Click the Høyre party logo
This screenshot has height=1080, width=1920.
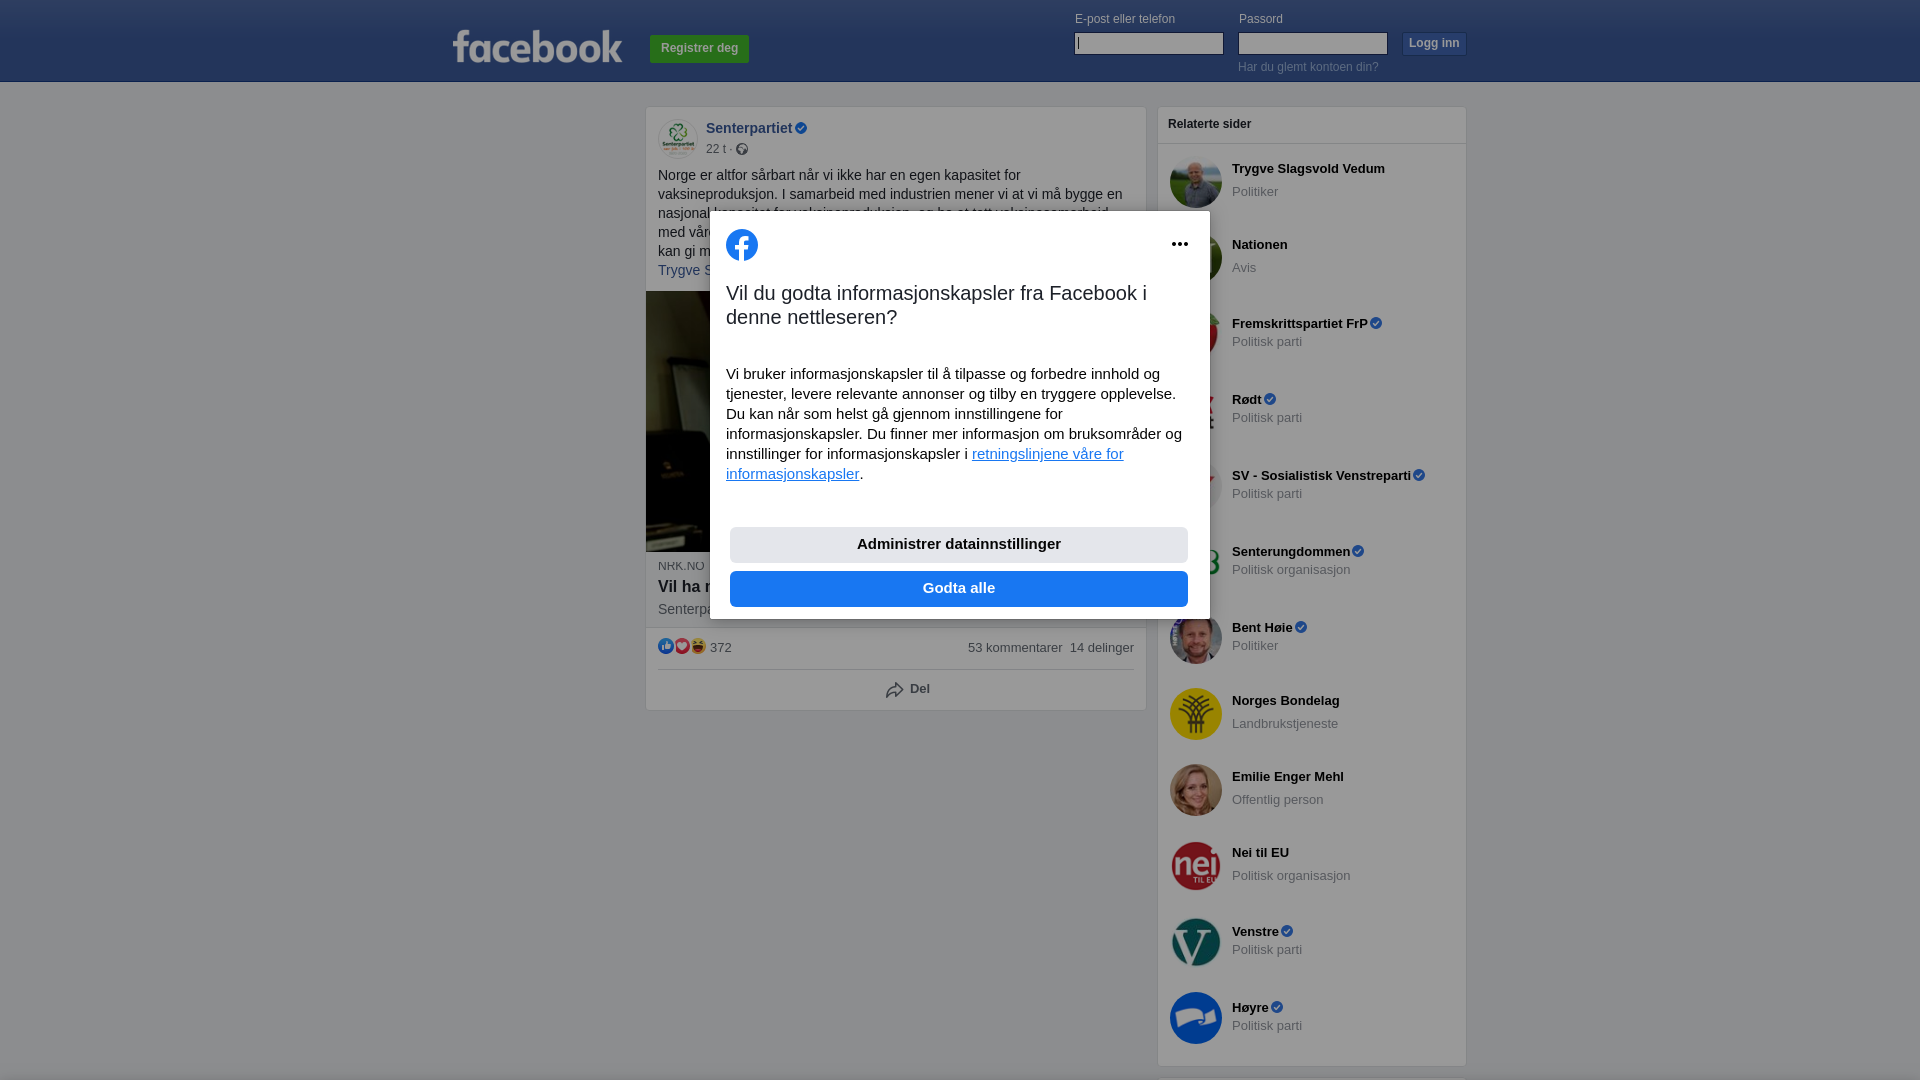(1196, 1018)
